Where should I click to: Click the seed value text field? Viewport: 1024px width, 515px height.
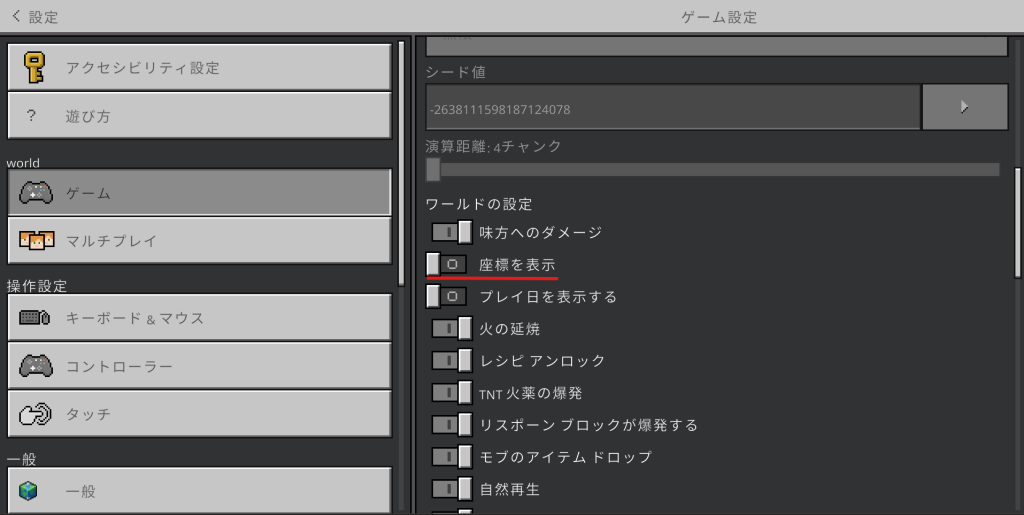click(672, 108)
